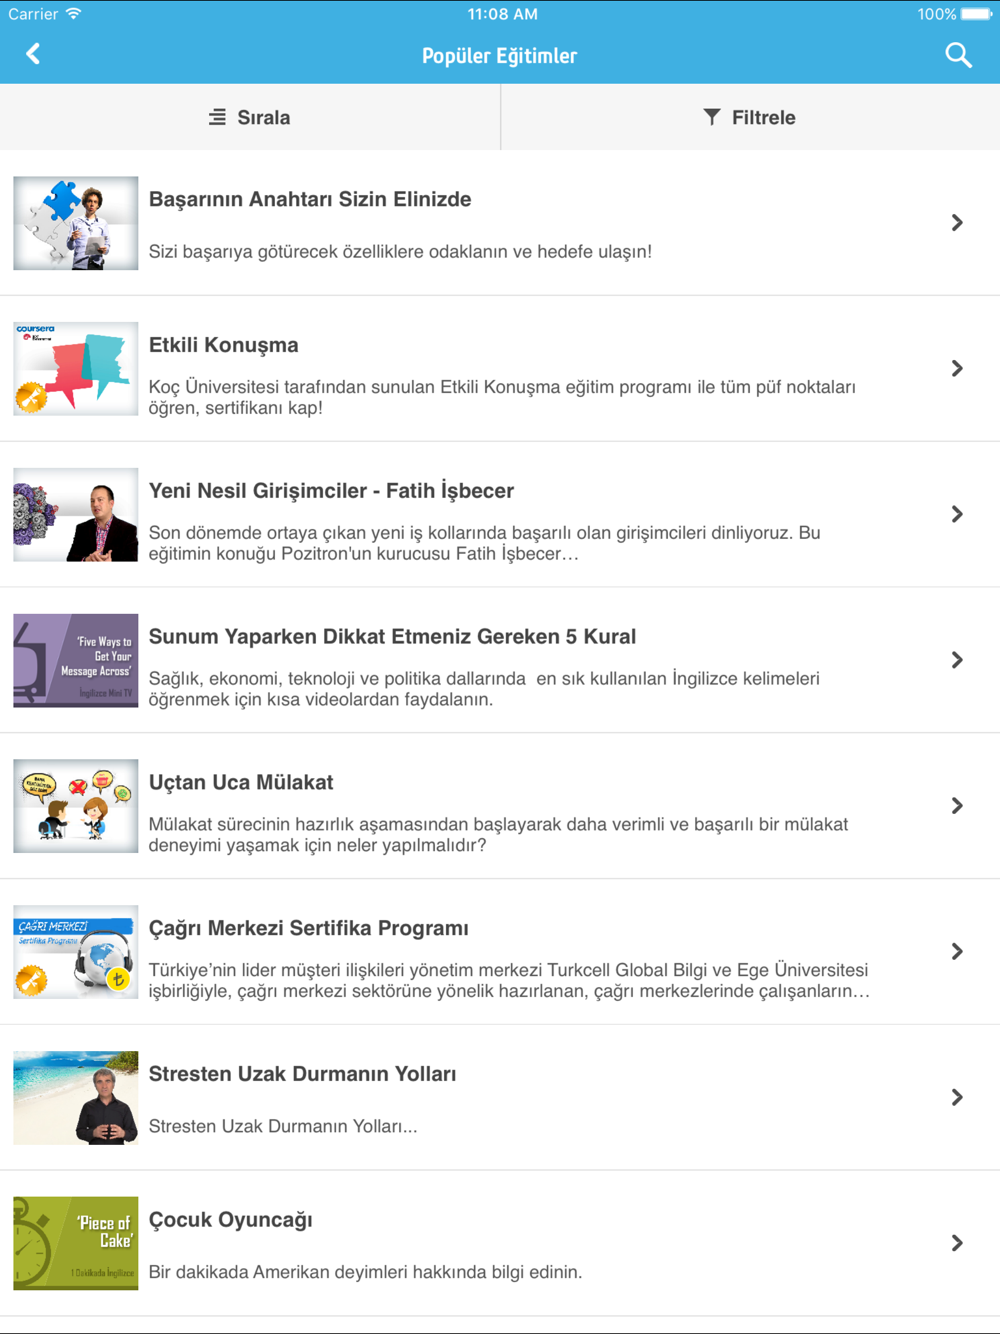This screenshot has width=1000, height=1334.
Task: Open the Filtrele filter tab
Action: 750,117
